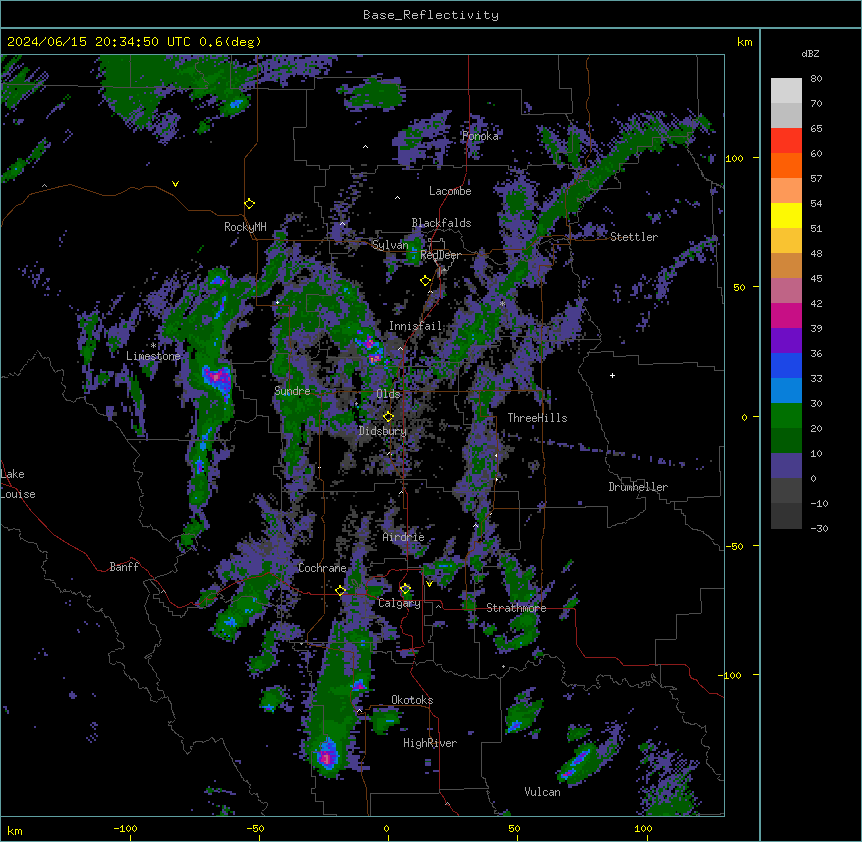Click the Stettler city label
The image size is (862, 842).
pos(634,237)
